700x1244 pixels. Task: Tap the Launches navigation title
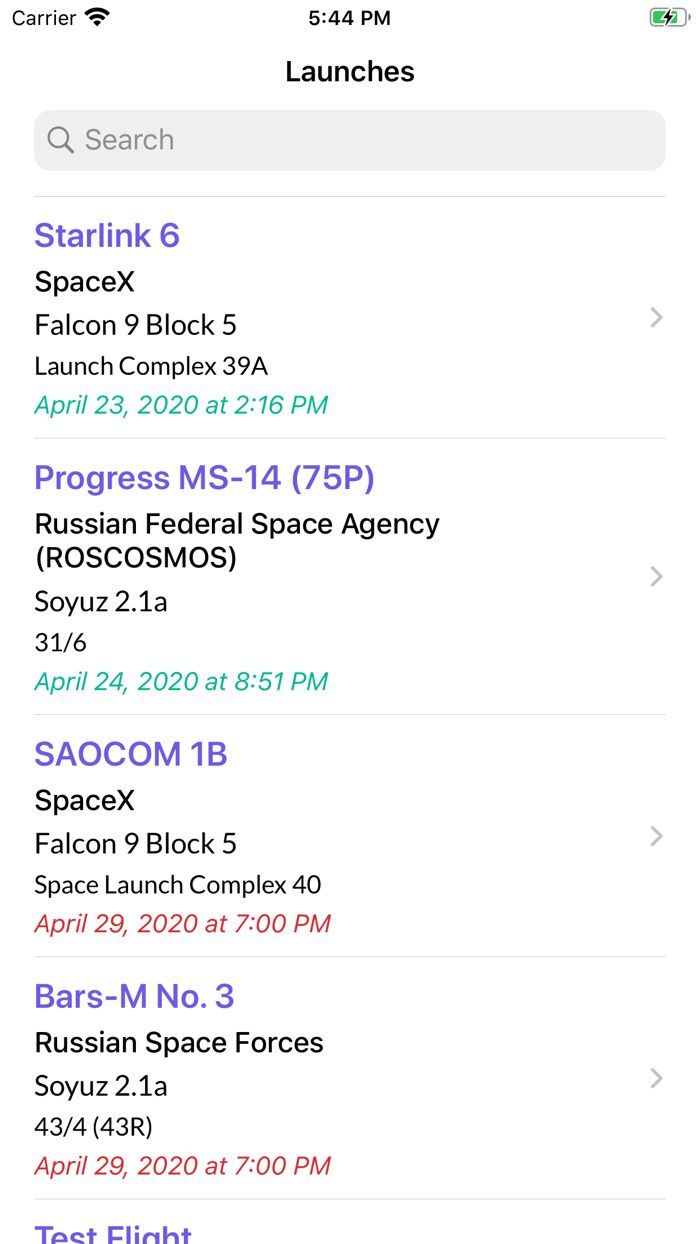click(x=350, y=71)
